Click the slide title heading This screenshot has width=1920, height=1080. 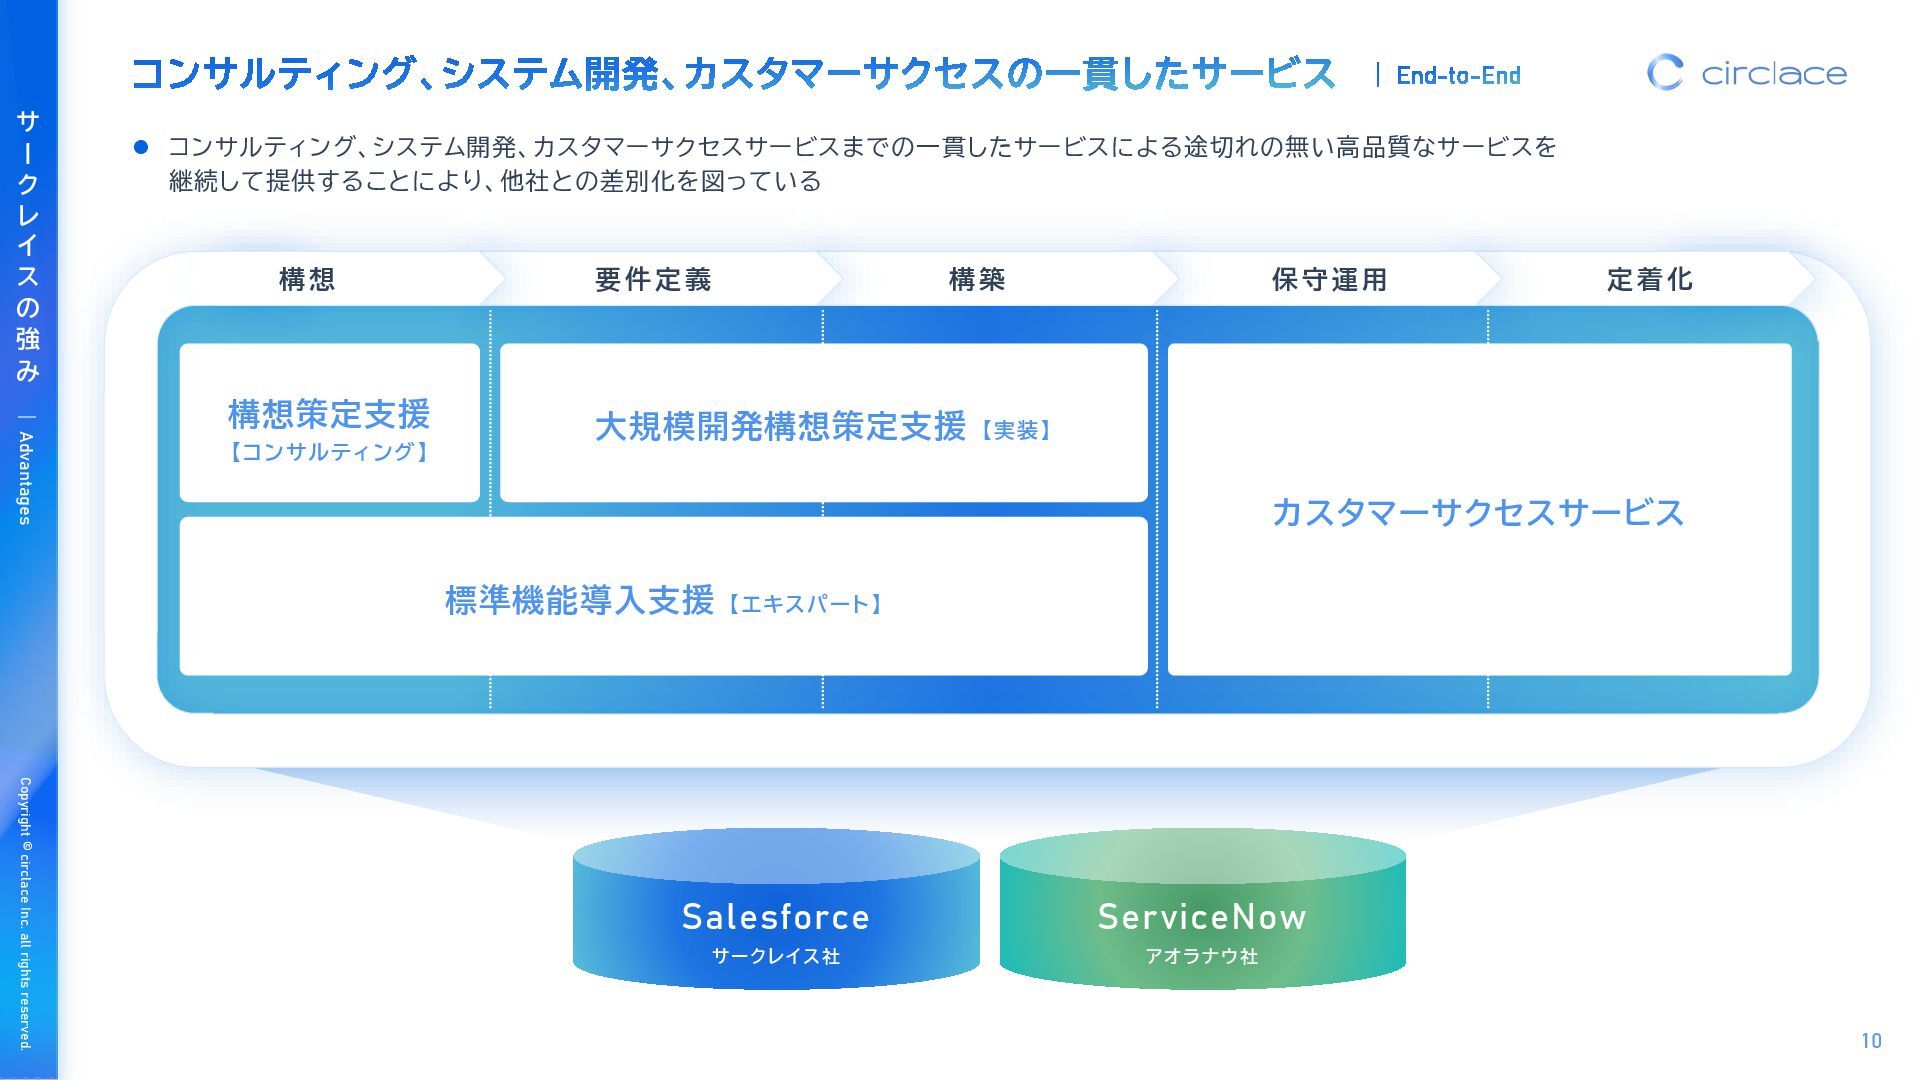(733, 73)
